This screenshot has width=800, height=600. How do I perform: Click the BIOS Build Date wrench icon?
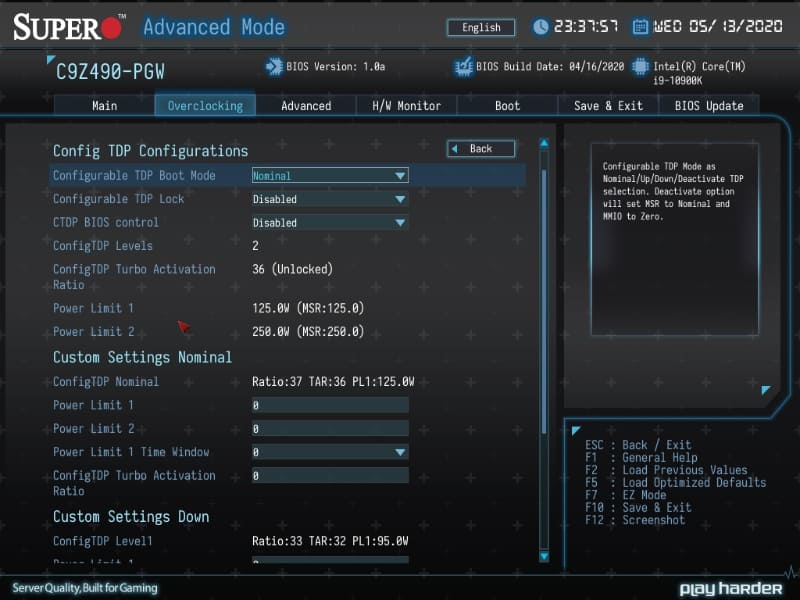pyautogui.click(x=462, y=66)
